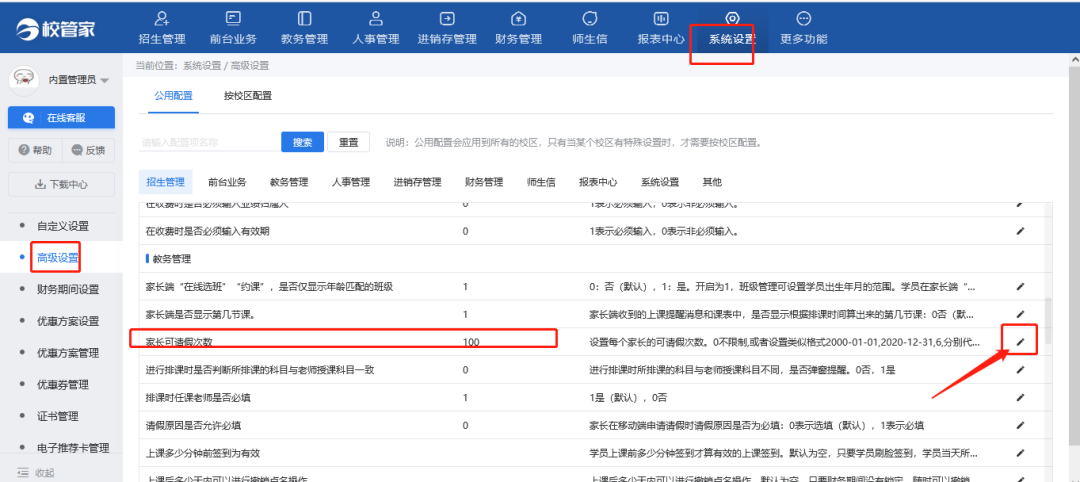This screenshot has width=1080, height=482.
Task: Select the 财务管理 category tab in settings
Action: click(x=484, y=182)
